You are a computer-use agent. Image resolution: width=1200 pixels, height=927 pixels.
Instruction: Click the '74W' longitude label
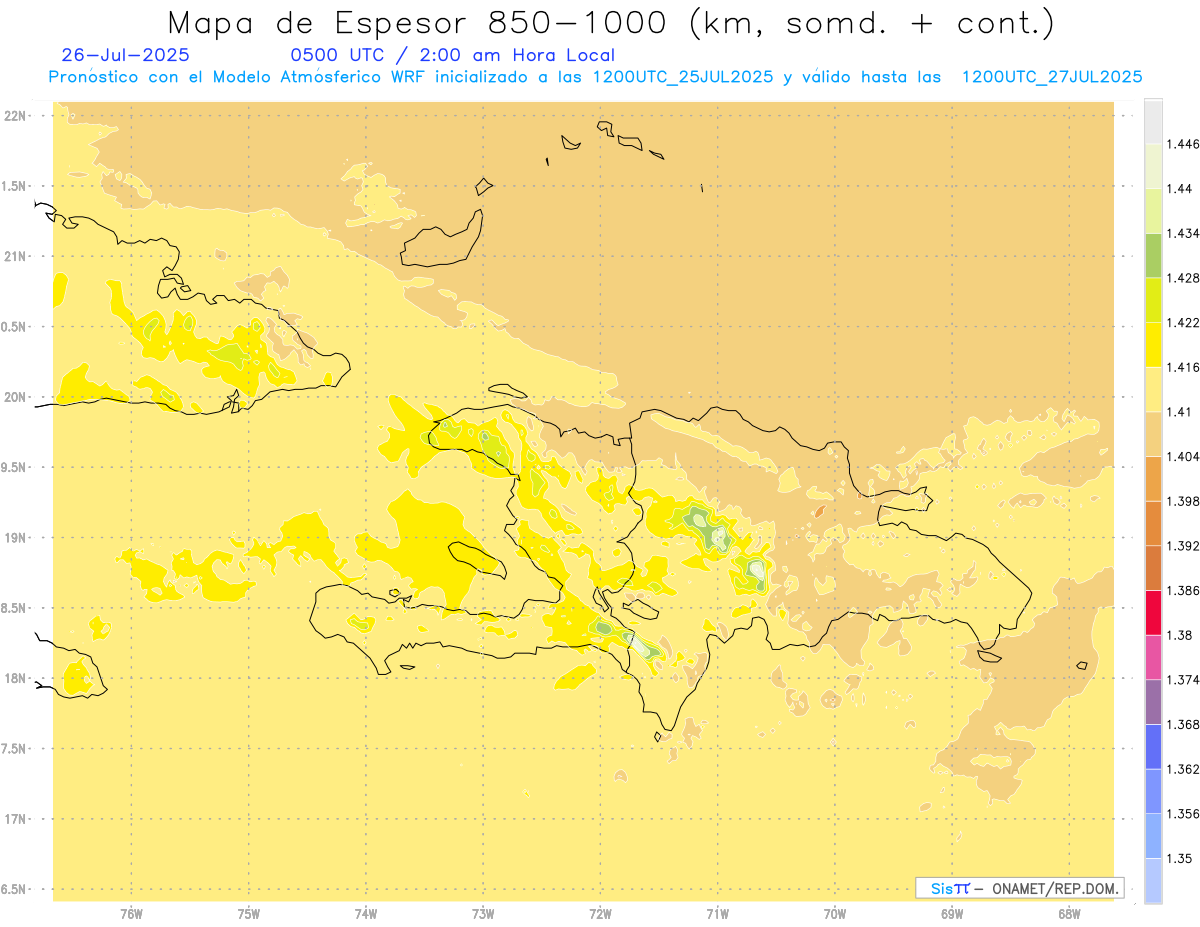pos(366,916)
